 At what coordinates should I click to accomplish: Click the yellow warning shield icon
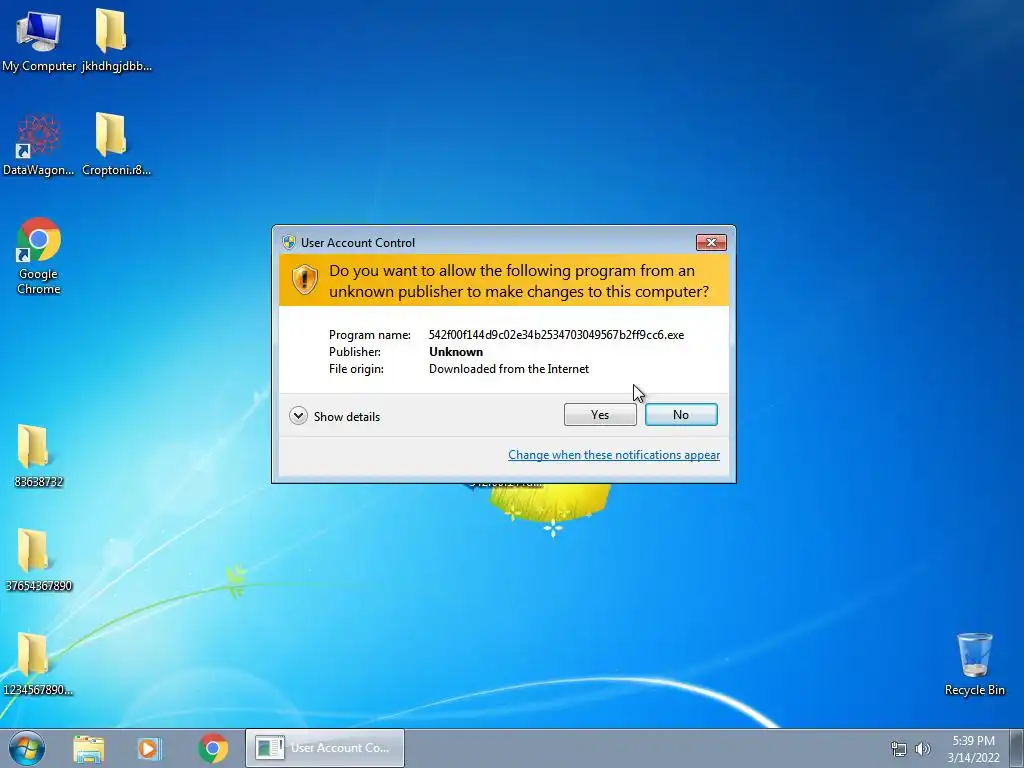304,280
